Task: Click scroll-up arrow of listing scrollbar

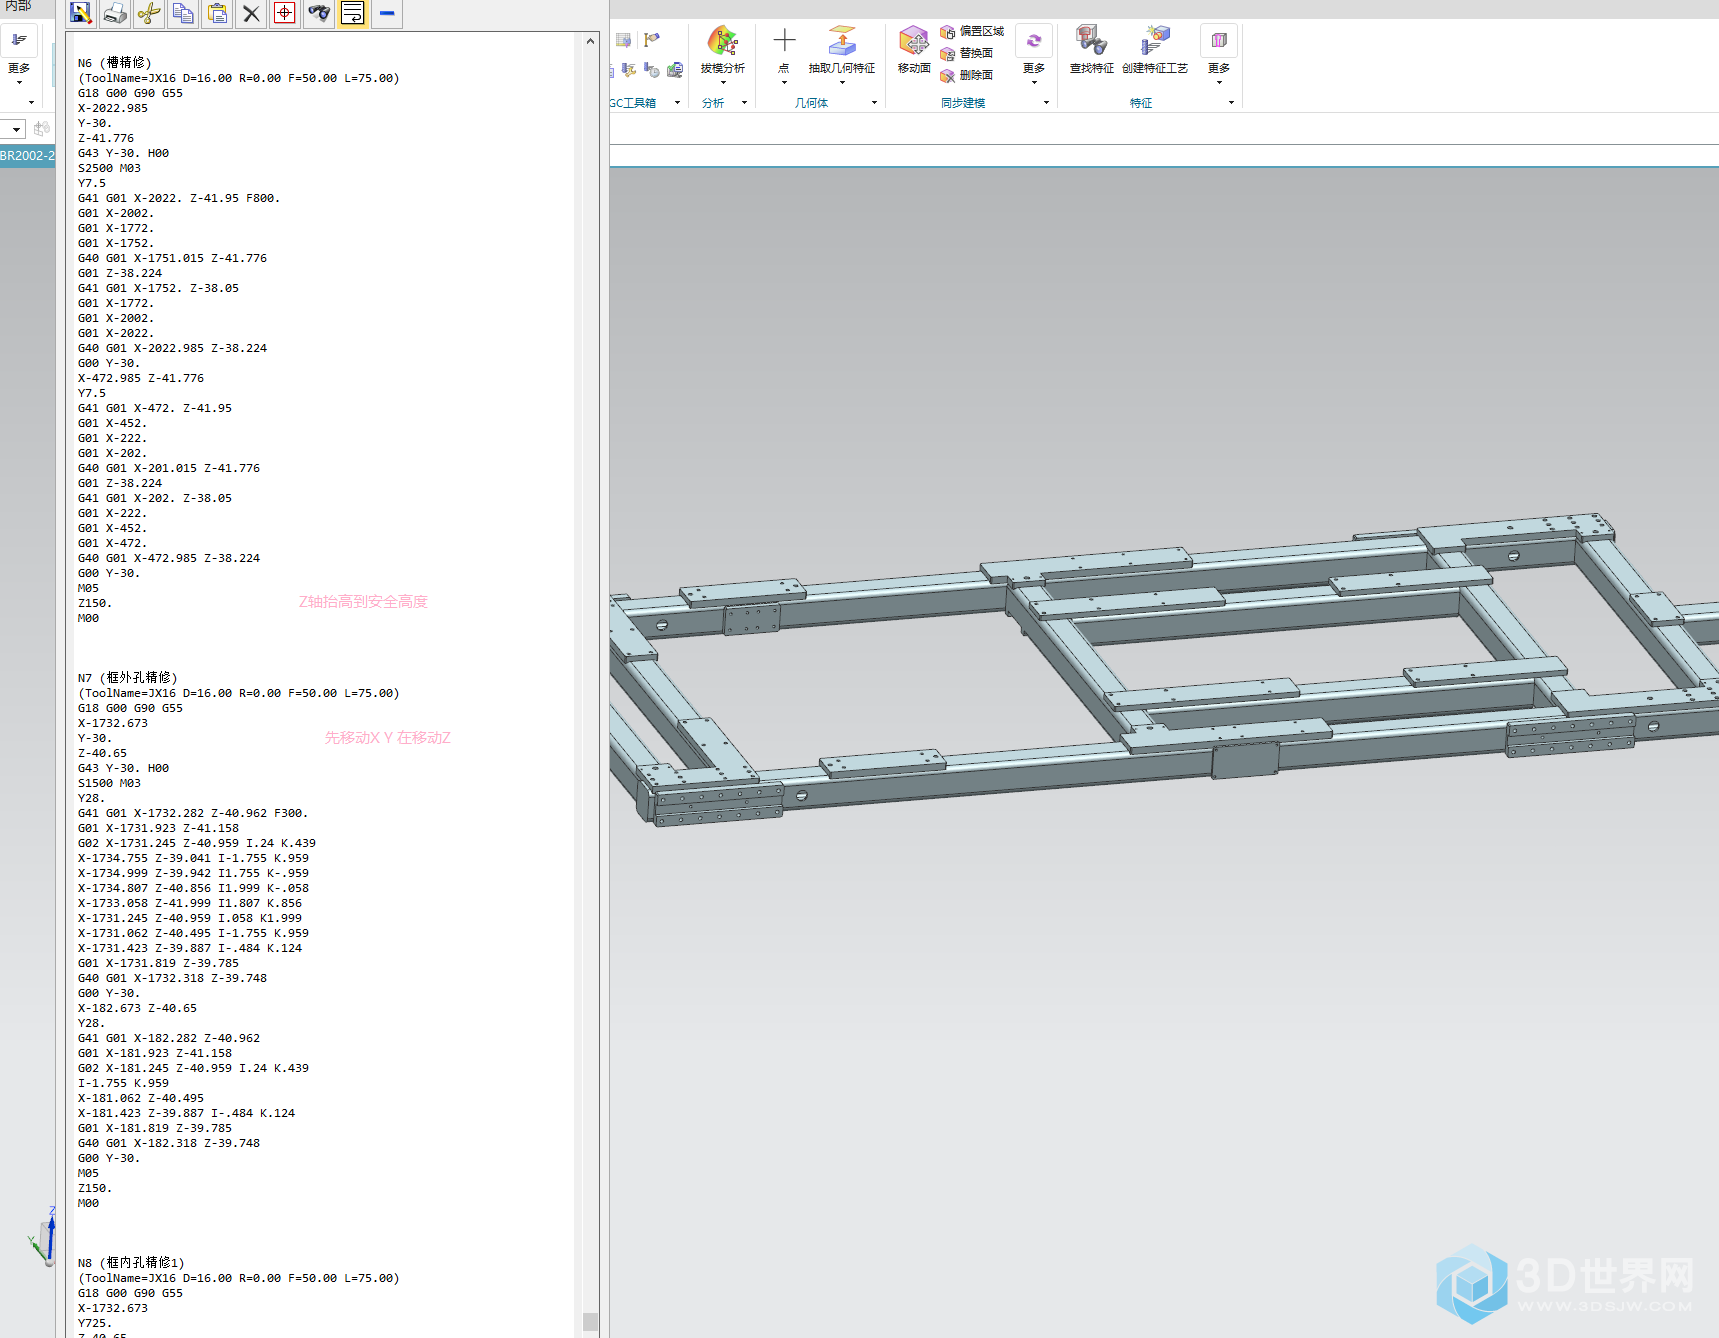Action: tap(590, 41)
